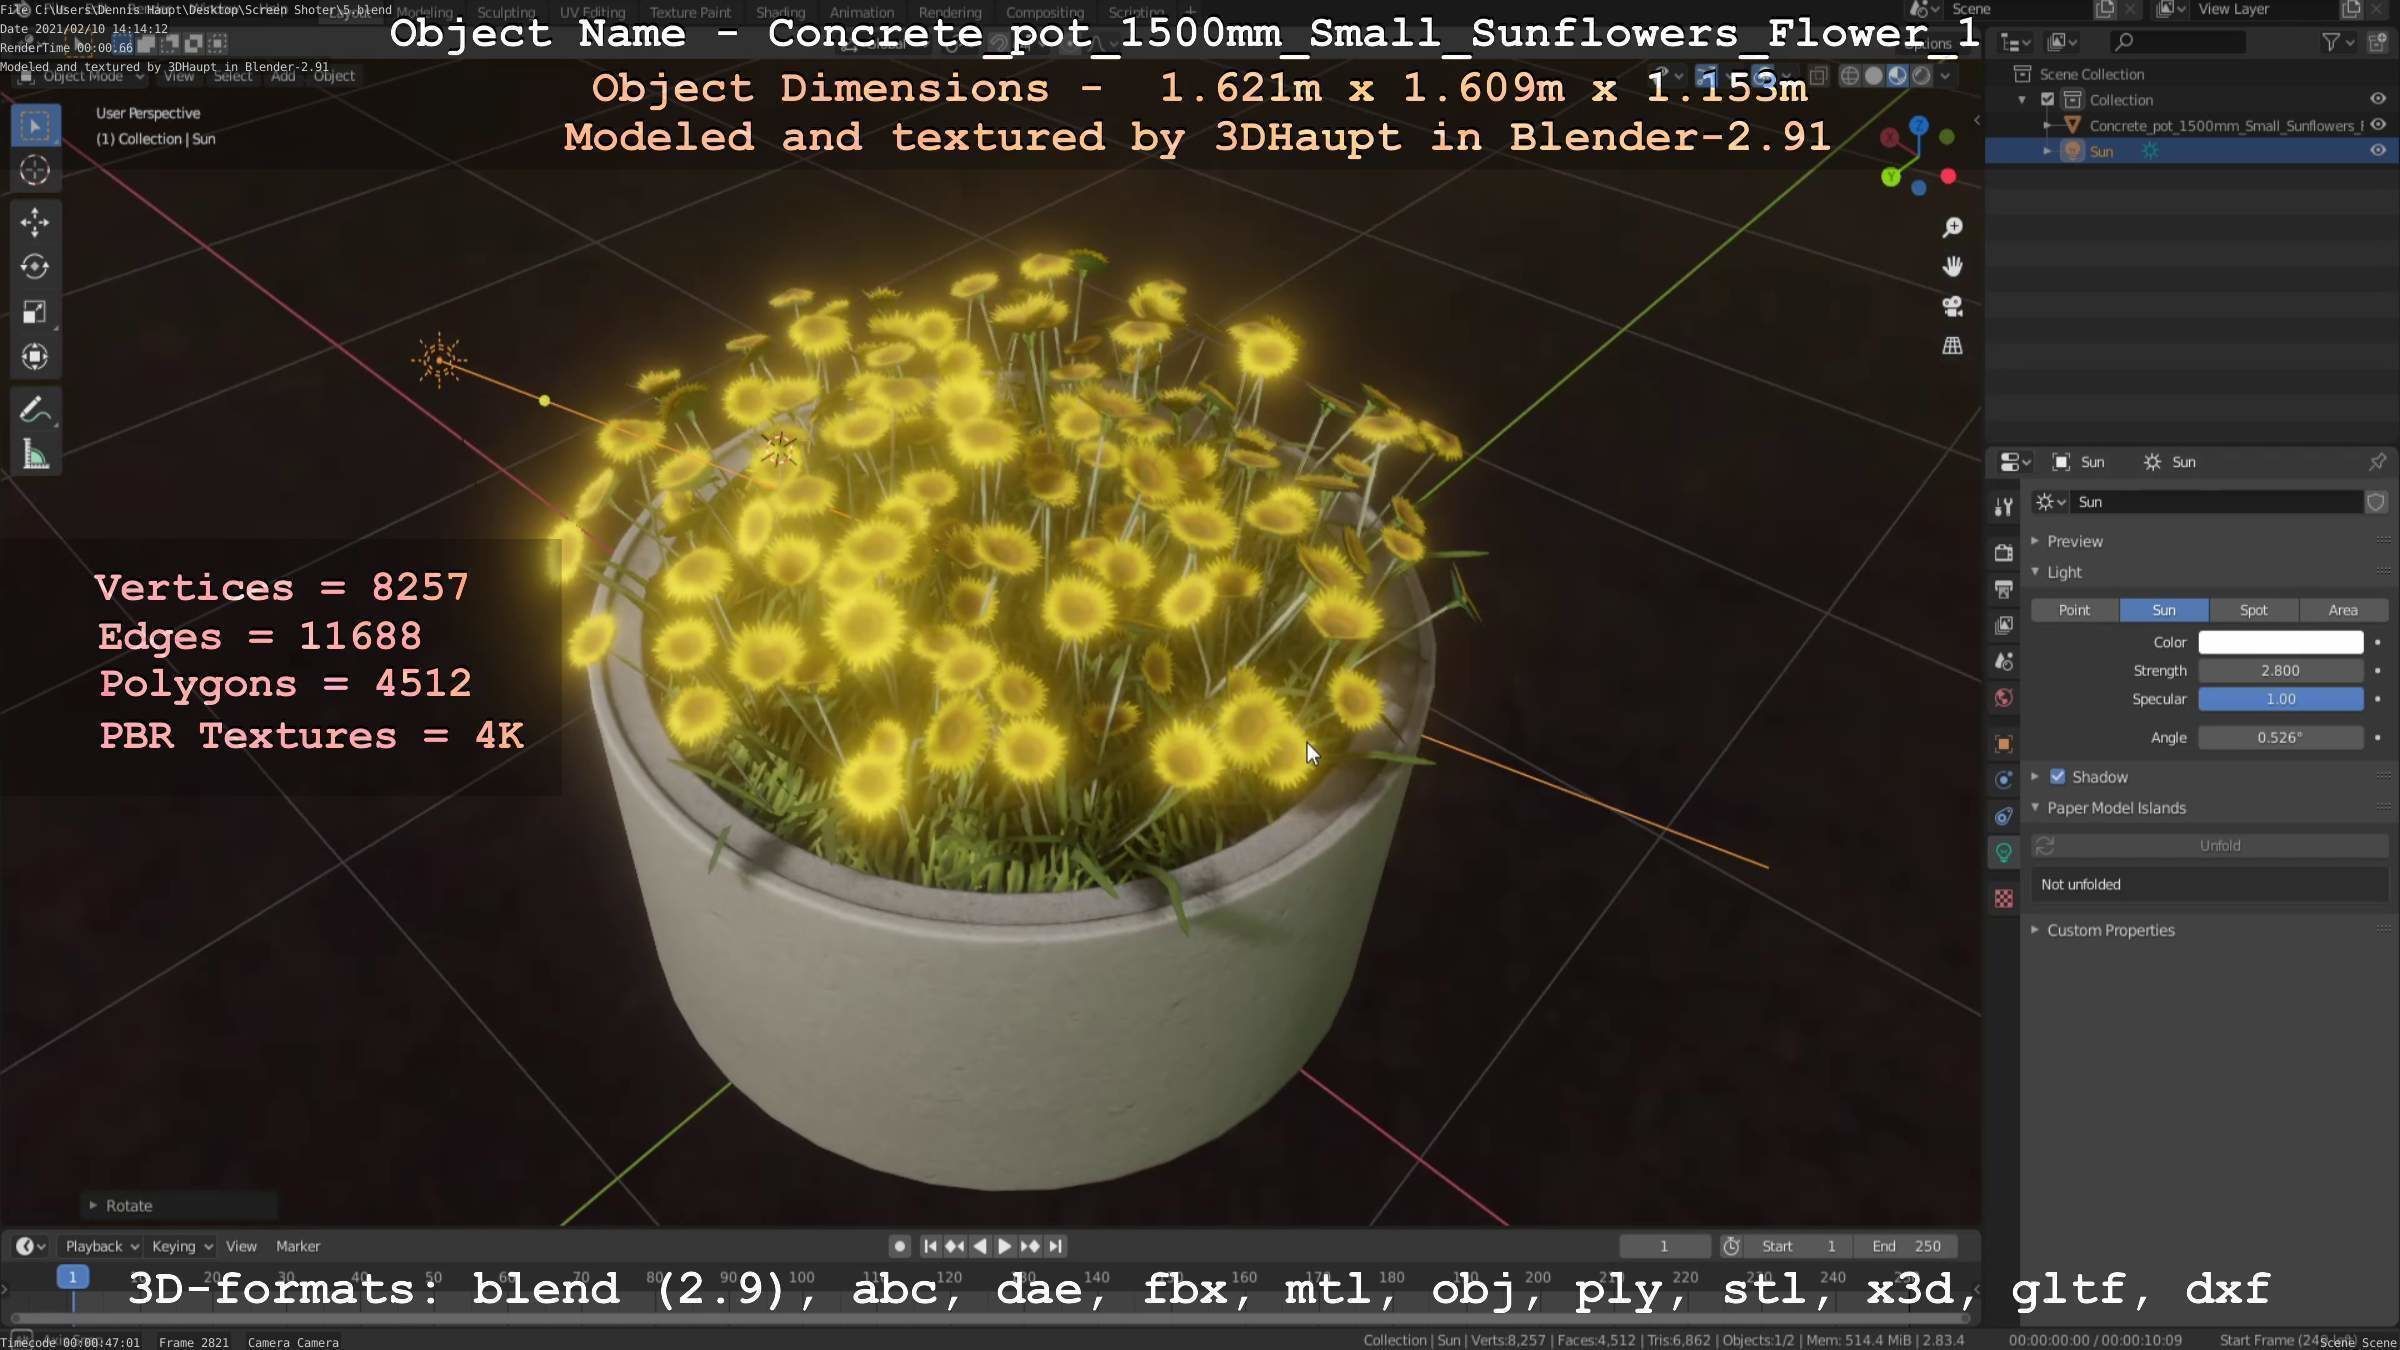Play animation forward

coord(1005,1246)
